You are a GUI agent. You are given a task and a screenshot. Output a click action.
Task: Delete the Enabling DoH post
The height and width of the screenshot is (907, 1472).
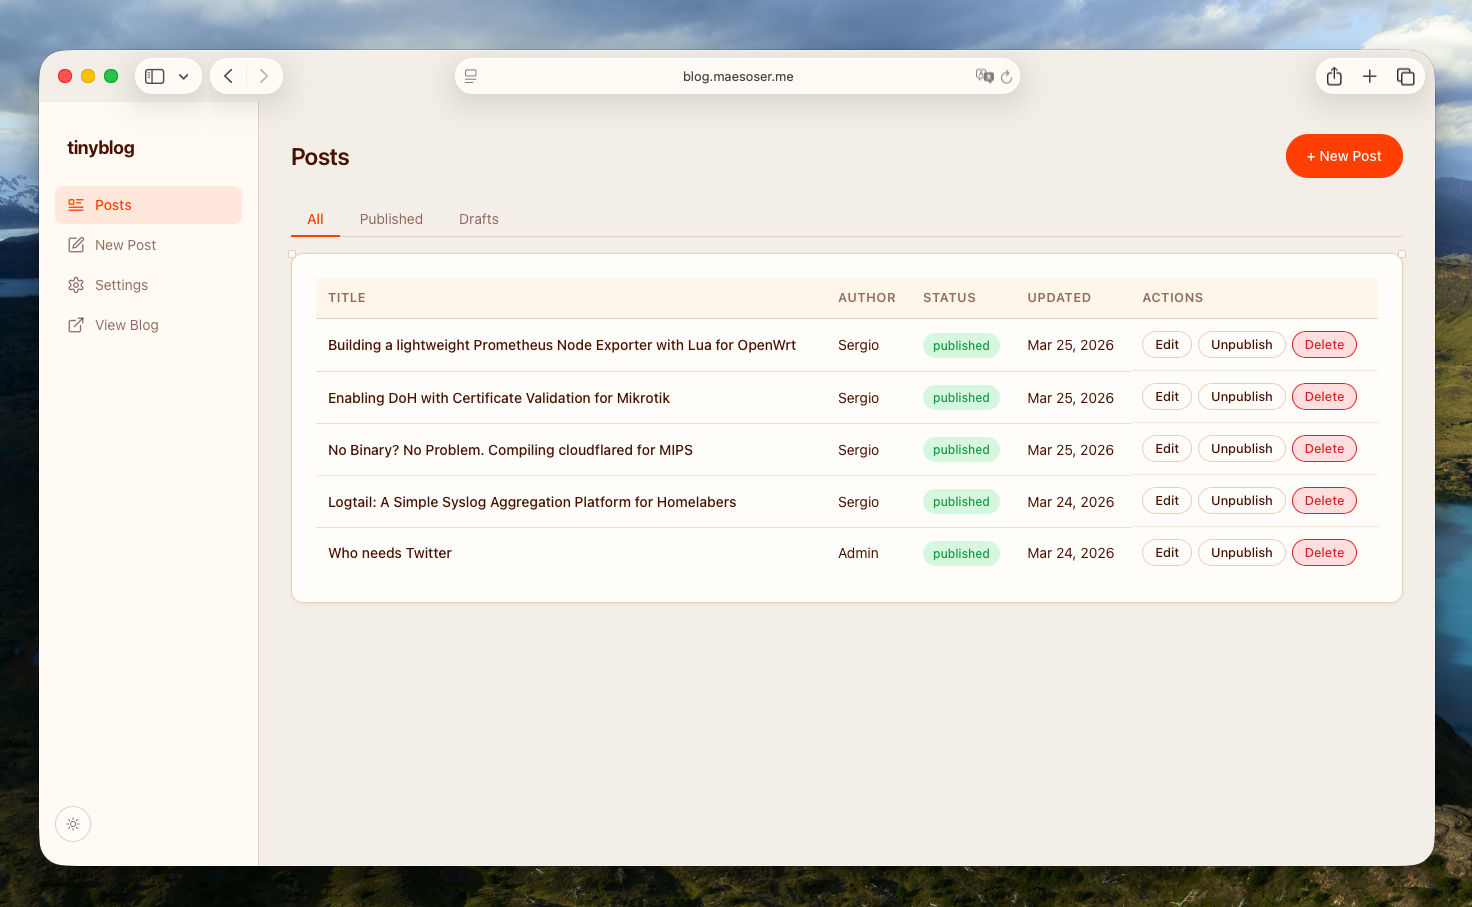[x=1324, y=397]
